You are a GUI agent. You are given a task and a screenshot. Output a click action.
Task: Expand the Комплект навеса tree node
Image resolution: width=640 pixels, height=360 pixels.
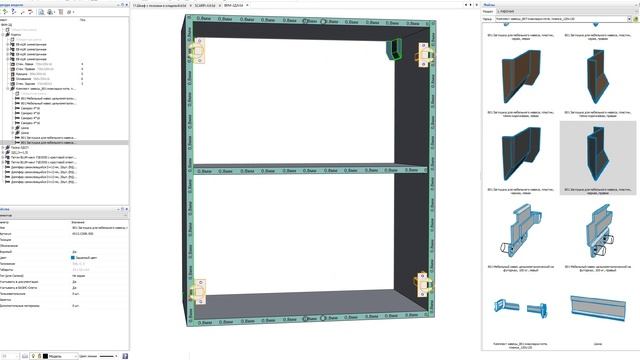8,89
